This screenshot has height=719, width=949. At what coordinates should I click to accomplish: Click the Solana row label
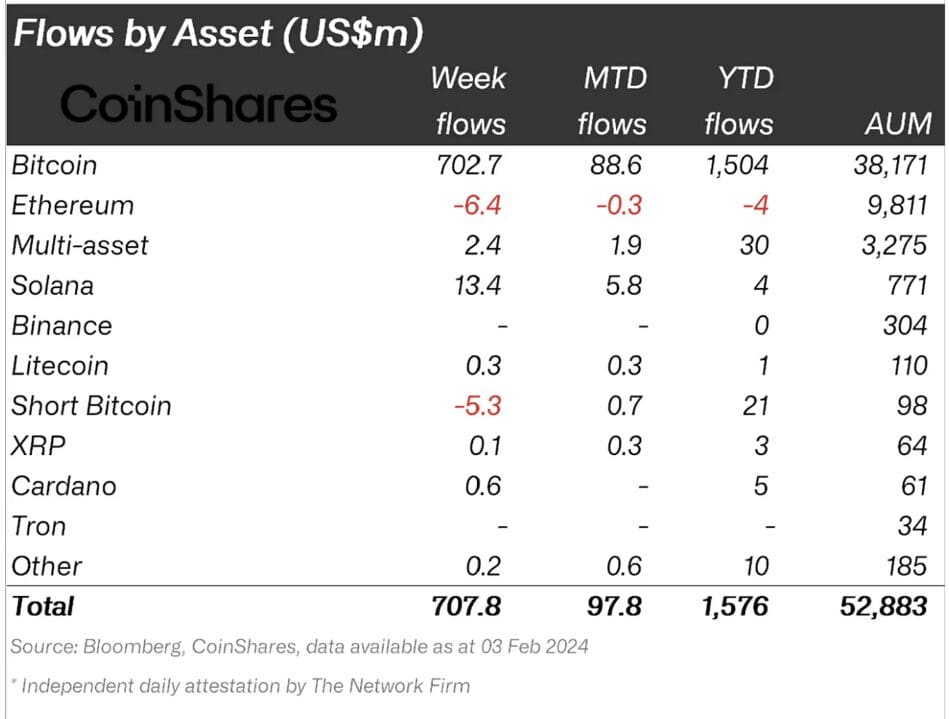tap(52, 285)
